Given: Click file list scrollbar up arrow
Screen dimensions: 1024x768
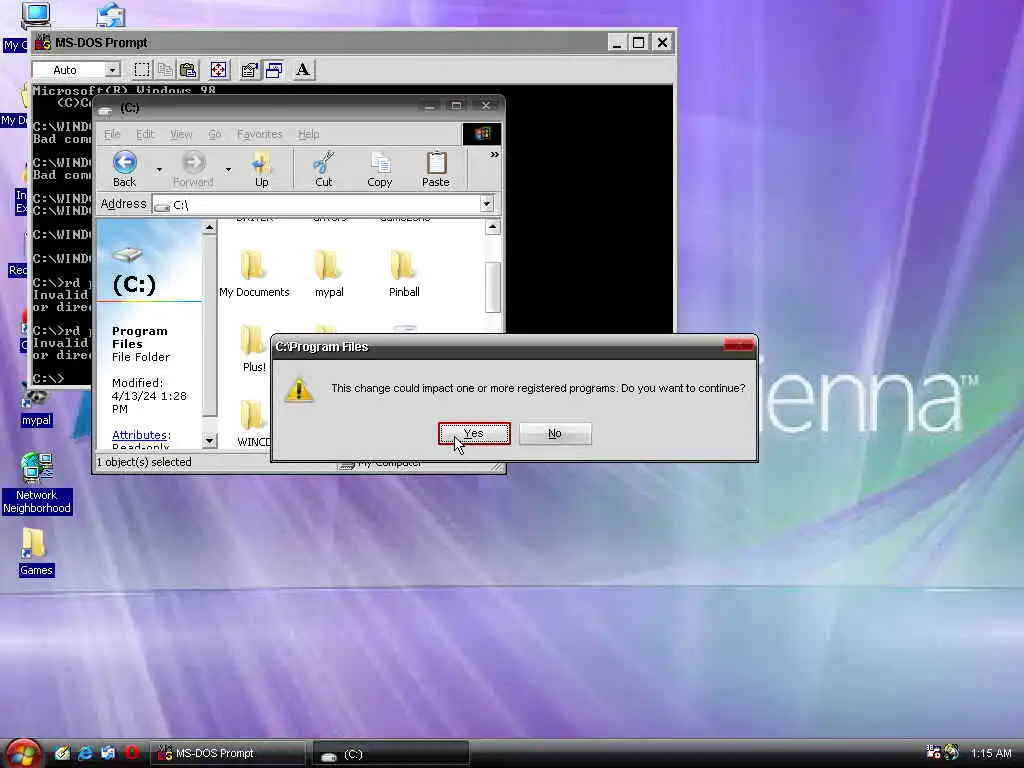Looking at the screenshot, I should pos(493,227).
